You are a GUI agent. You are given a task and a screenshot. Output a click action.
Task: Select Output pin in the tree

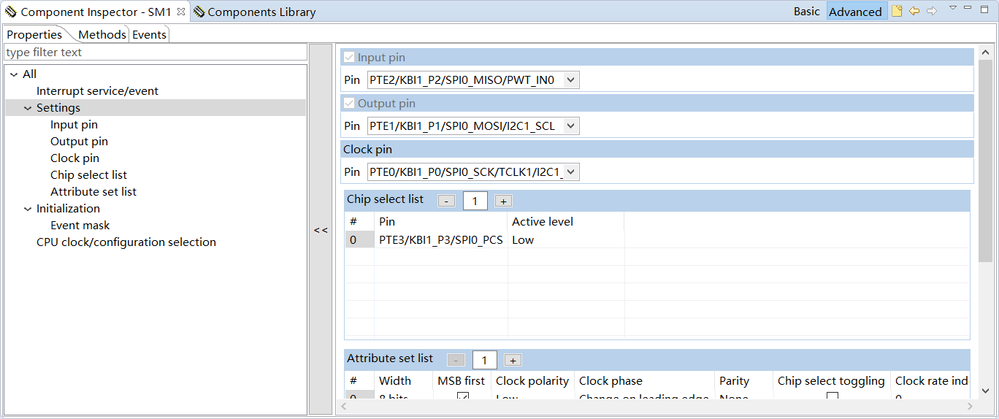tap(79, 141)
